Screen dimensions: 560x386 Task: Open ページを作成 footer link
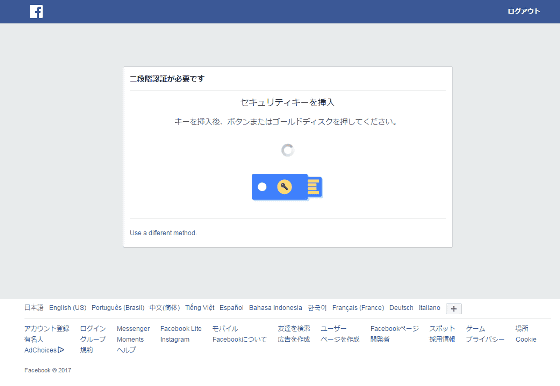340,339
